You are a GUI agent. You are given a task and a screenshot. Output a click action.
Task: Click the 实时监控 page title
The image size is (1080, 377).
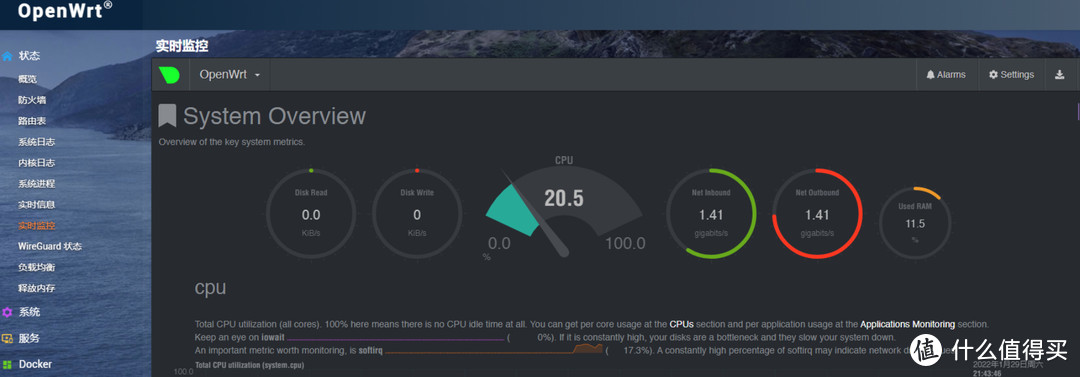(181, 46)
